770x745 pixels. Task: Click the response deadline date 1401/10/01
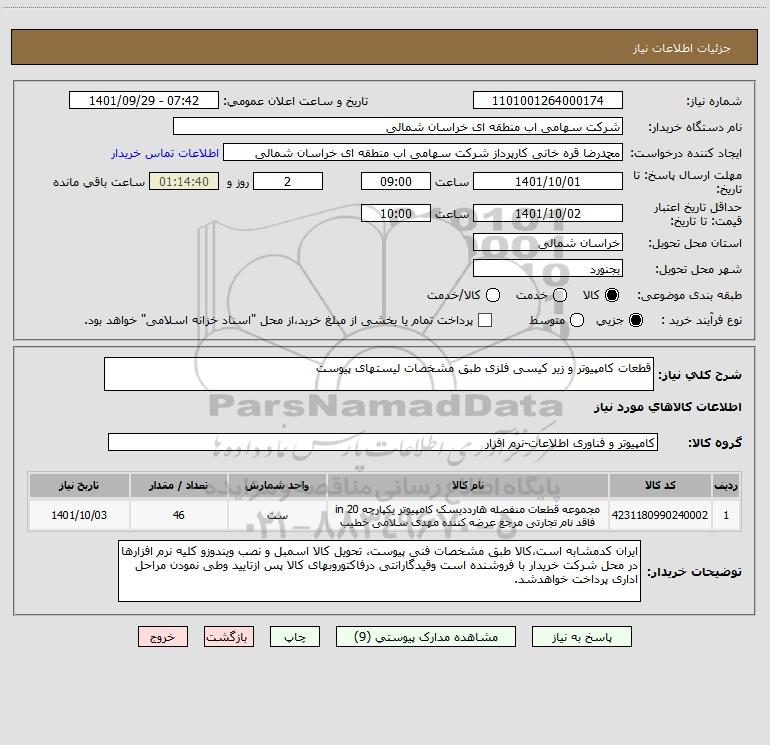coord(548,182)
